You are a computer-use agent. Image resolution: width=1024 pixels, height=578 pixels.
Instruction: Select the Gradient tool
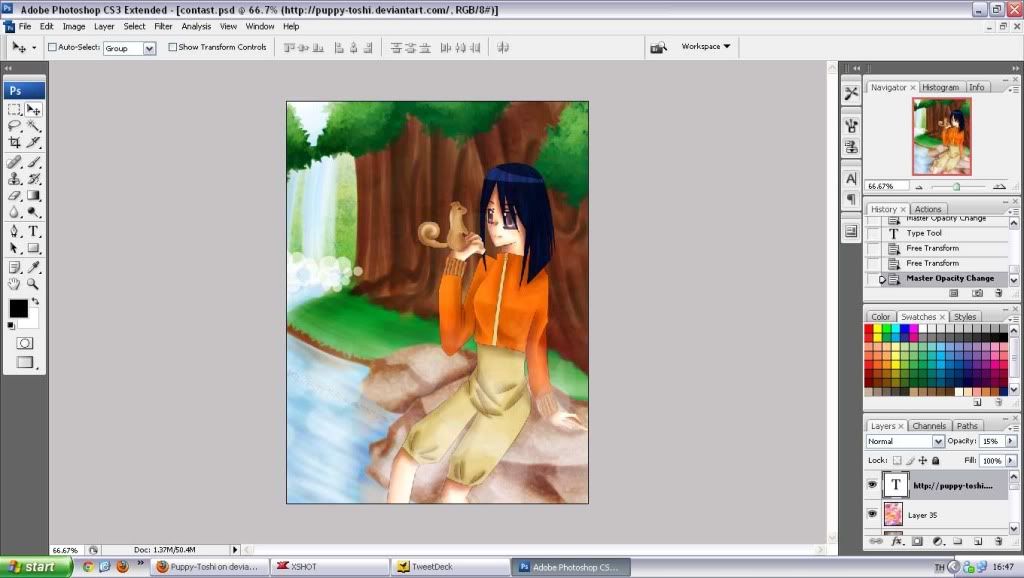[x=33, y=195]
